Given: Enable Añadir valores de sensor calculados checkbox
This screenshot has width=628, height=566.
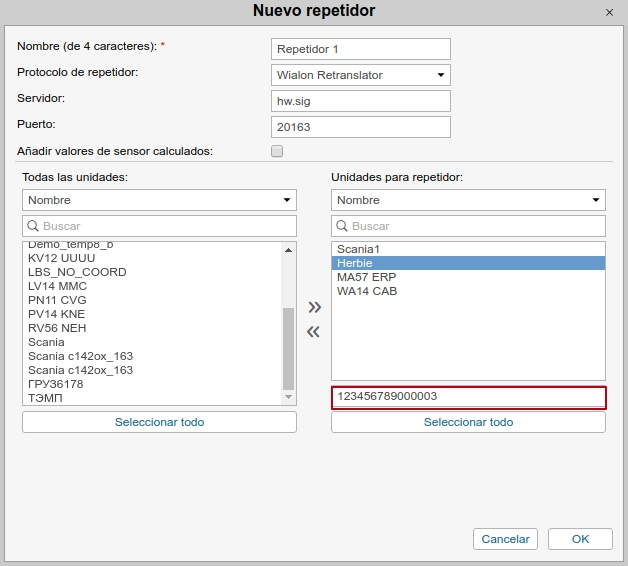Looking at the screenshot, I should pos(277,151).
